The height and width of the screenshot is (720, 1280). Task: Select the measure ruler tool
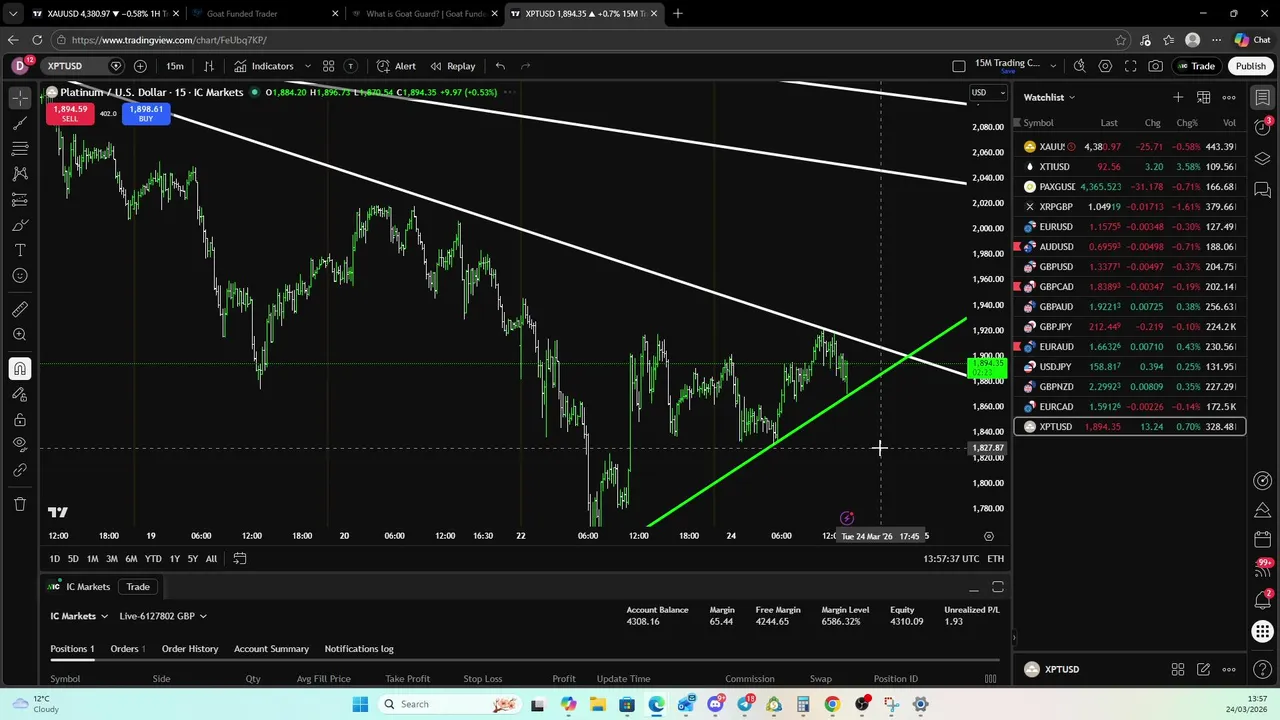20,309
